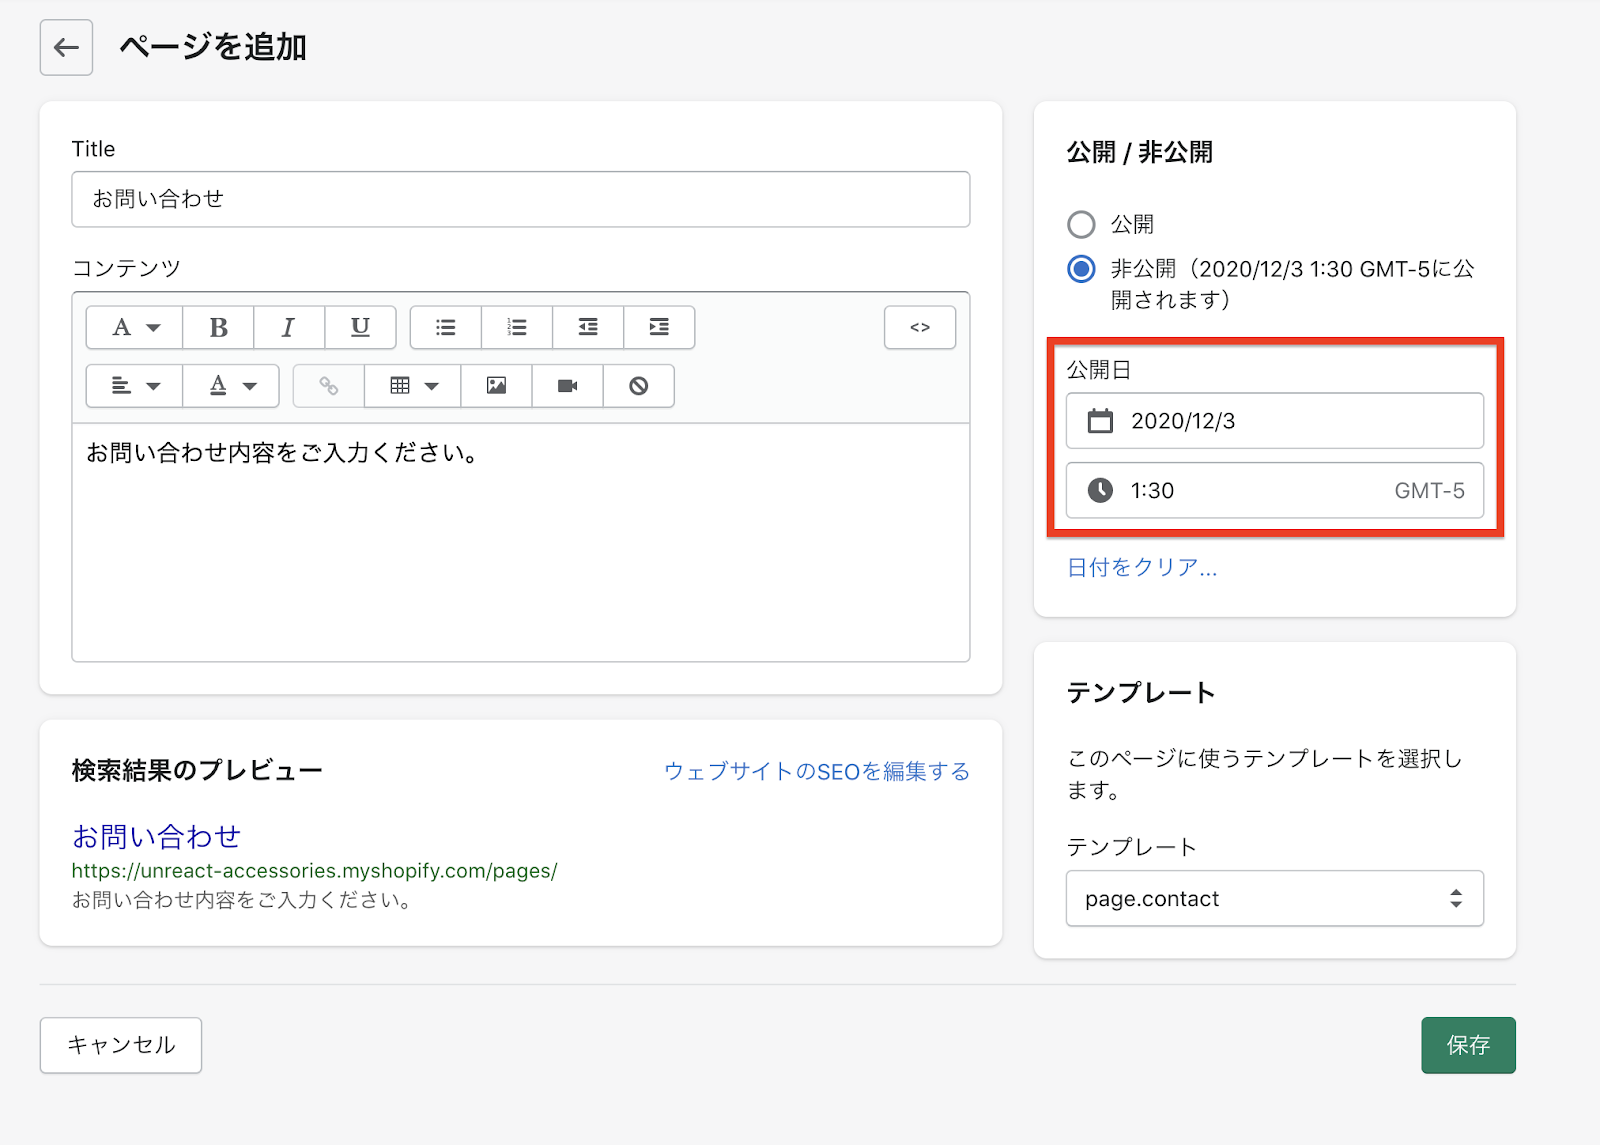Image resolution: width=1600 pixels, height=1145 pixels.
Task: Click the Title input field
Action: tap(520, 199)
